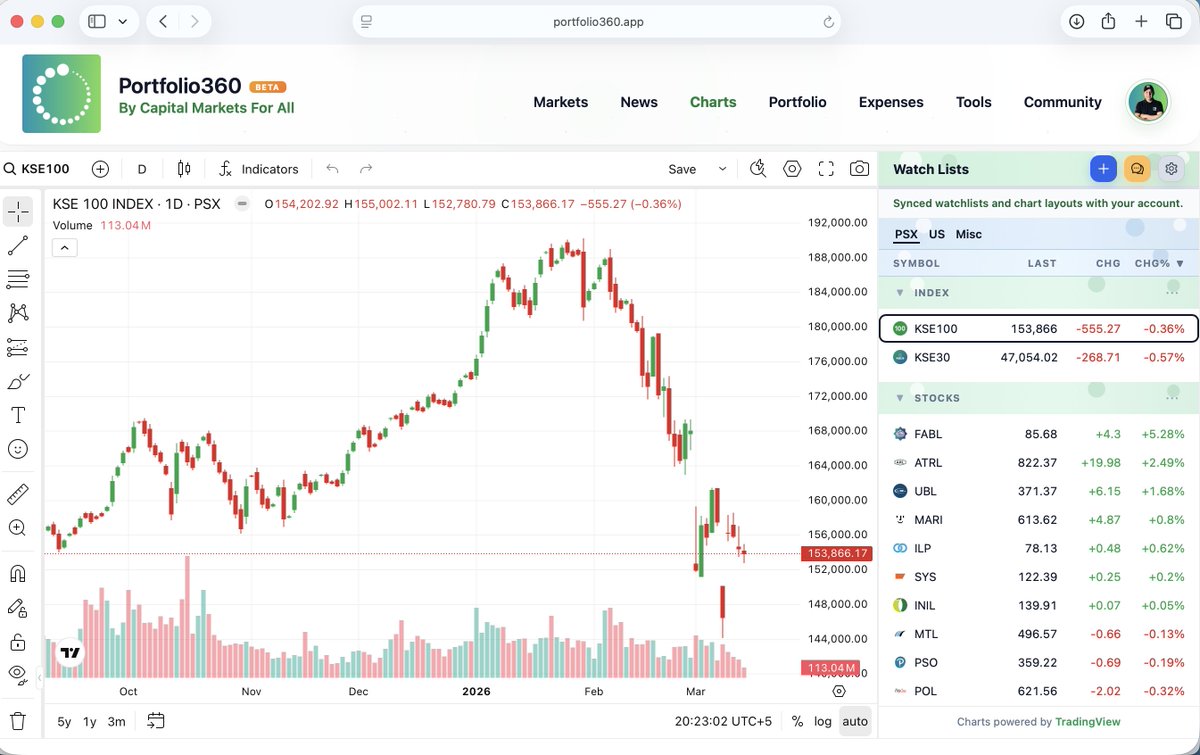Screen dimensions: 1200x755
Task: Select the ruler measure tool
Action: pyautogui.click(x=18, y=494)
